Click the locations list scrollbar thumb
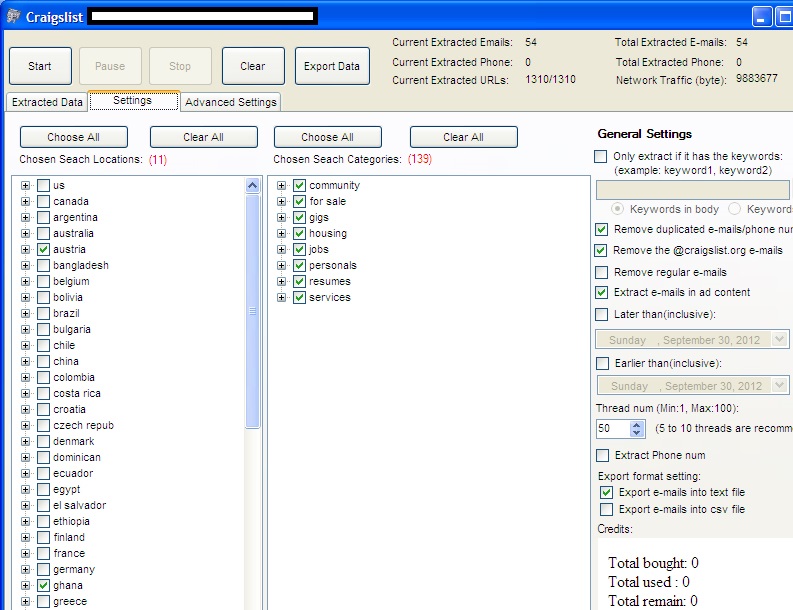The width and height of the screenshot is (793, 610). coord(252,312)
